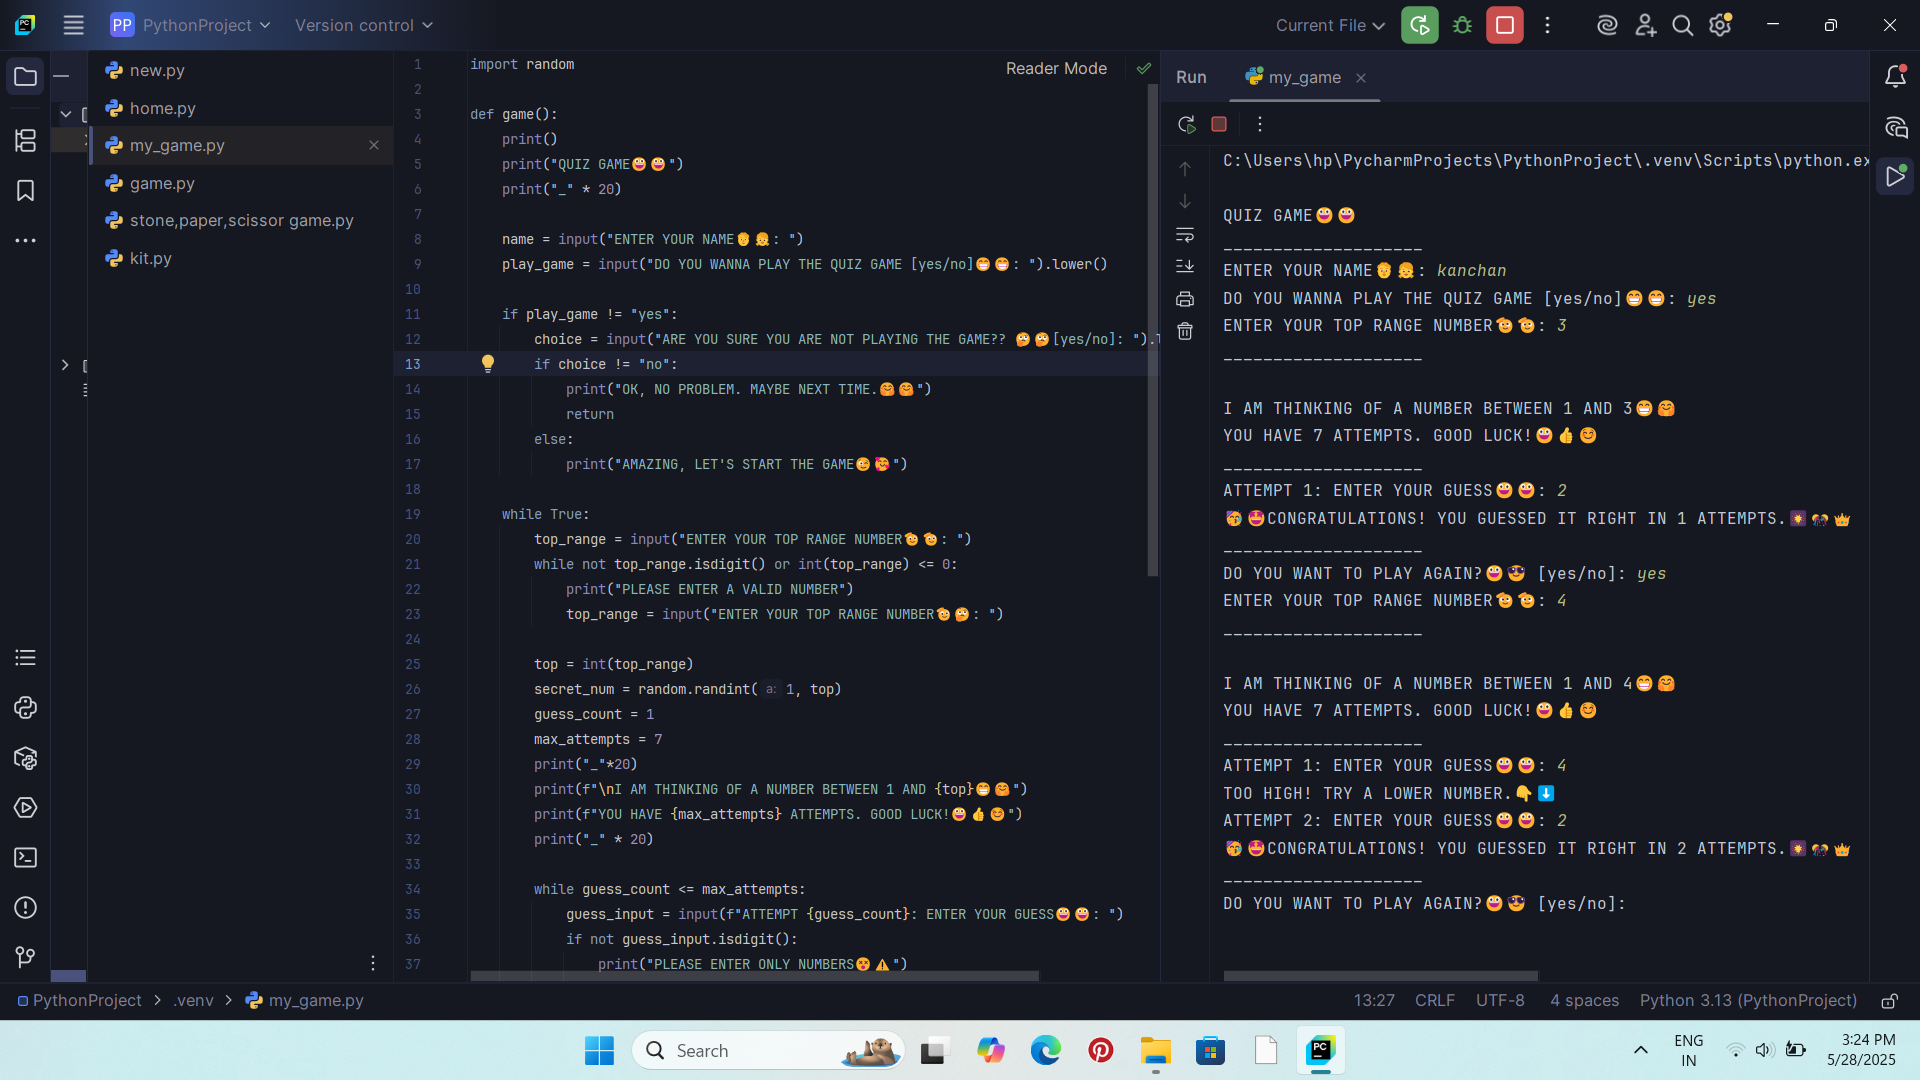The height and width of the screenshot is (1080, 1920).
Task: Clear all Run console output
Action: click(x=1185, y=331)
